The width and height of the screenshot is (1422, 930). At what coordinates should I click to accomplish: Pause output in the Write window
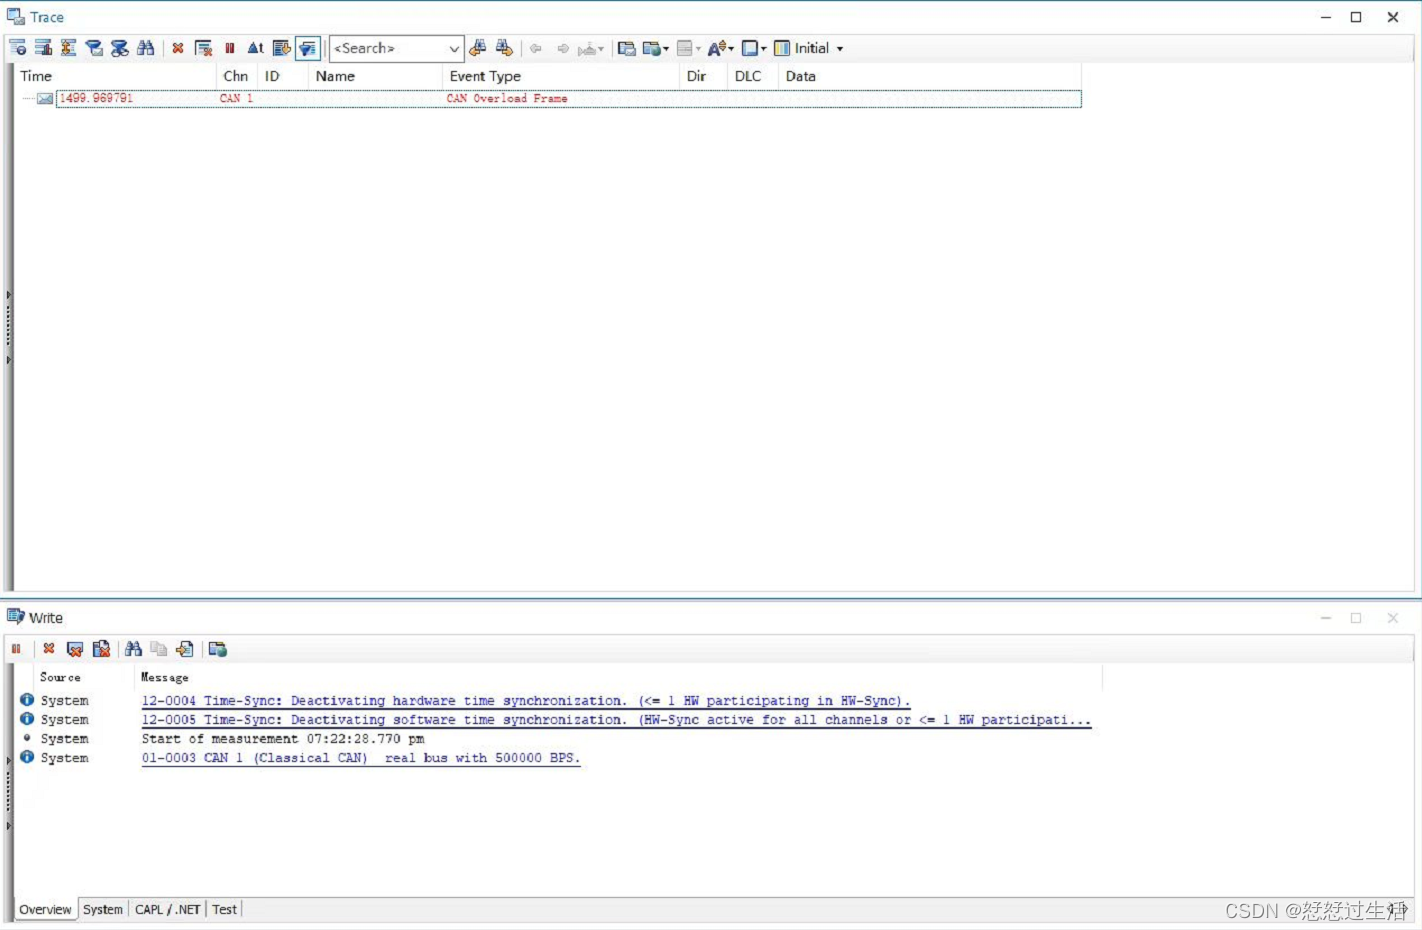(16, 649)
